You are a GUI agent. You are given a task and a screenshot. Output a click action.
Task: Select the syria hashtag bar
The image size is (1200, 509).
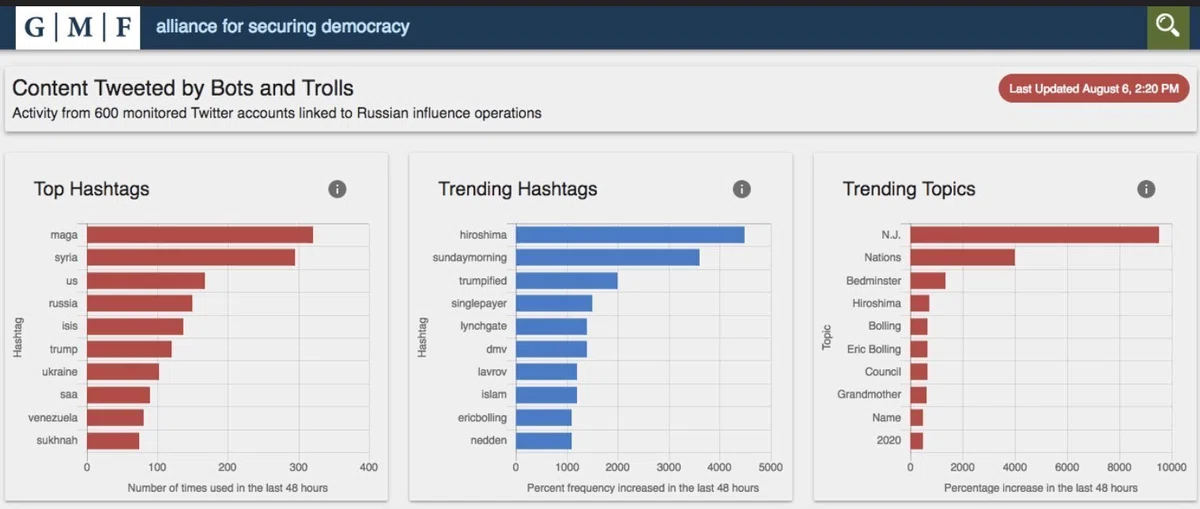(x=191, y=258)
